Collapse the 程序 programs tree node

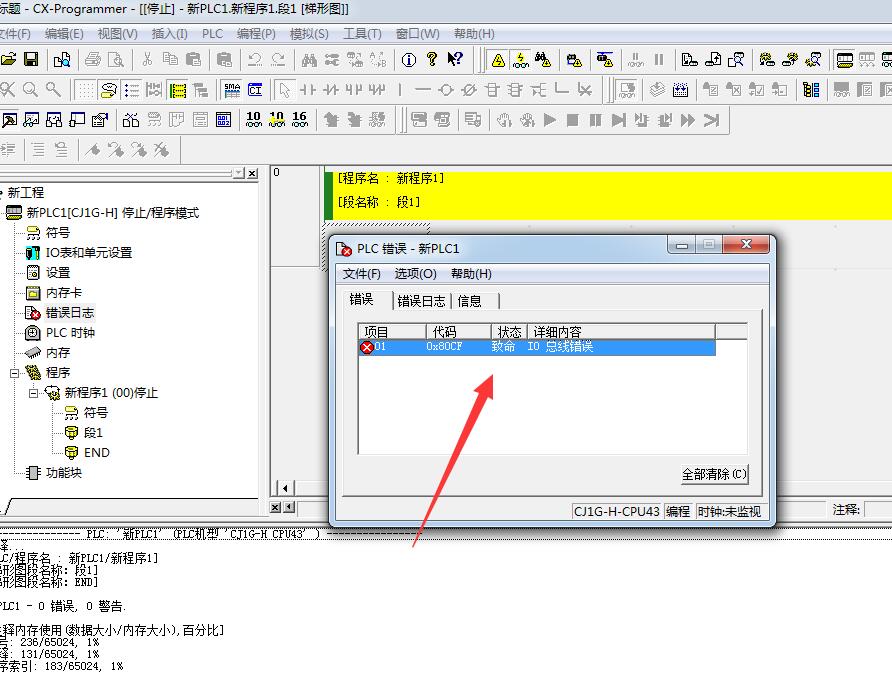(x=15, y=372)
